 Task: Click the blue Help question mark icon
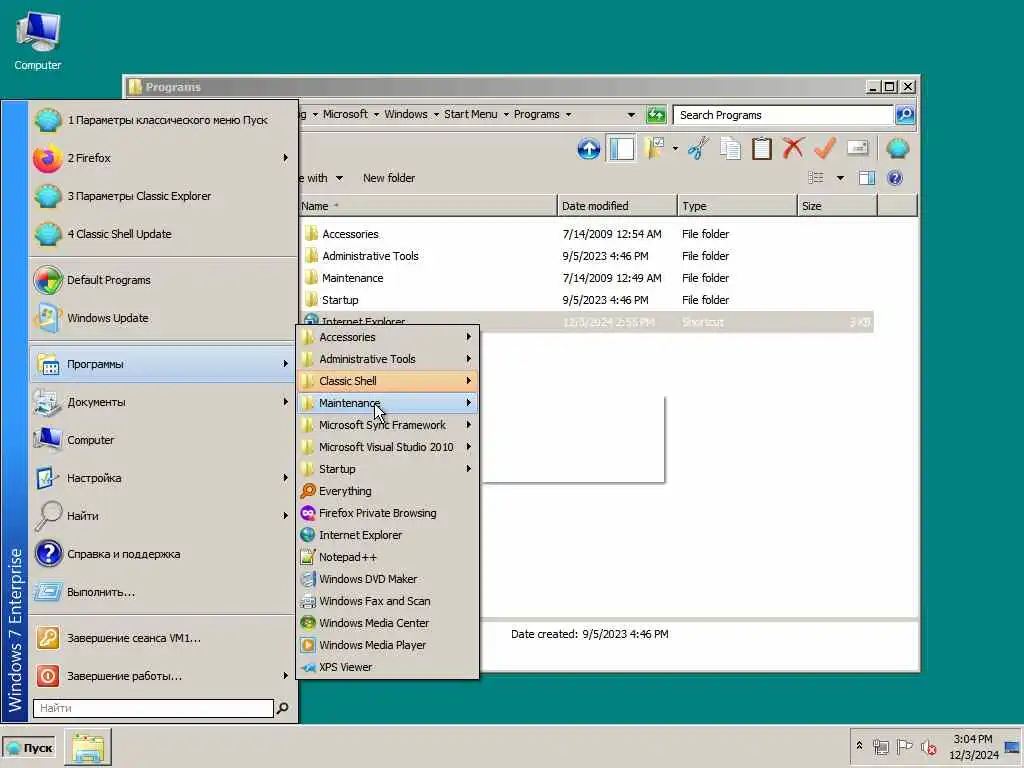tap(895, 178)
